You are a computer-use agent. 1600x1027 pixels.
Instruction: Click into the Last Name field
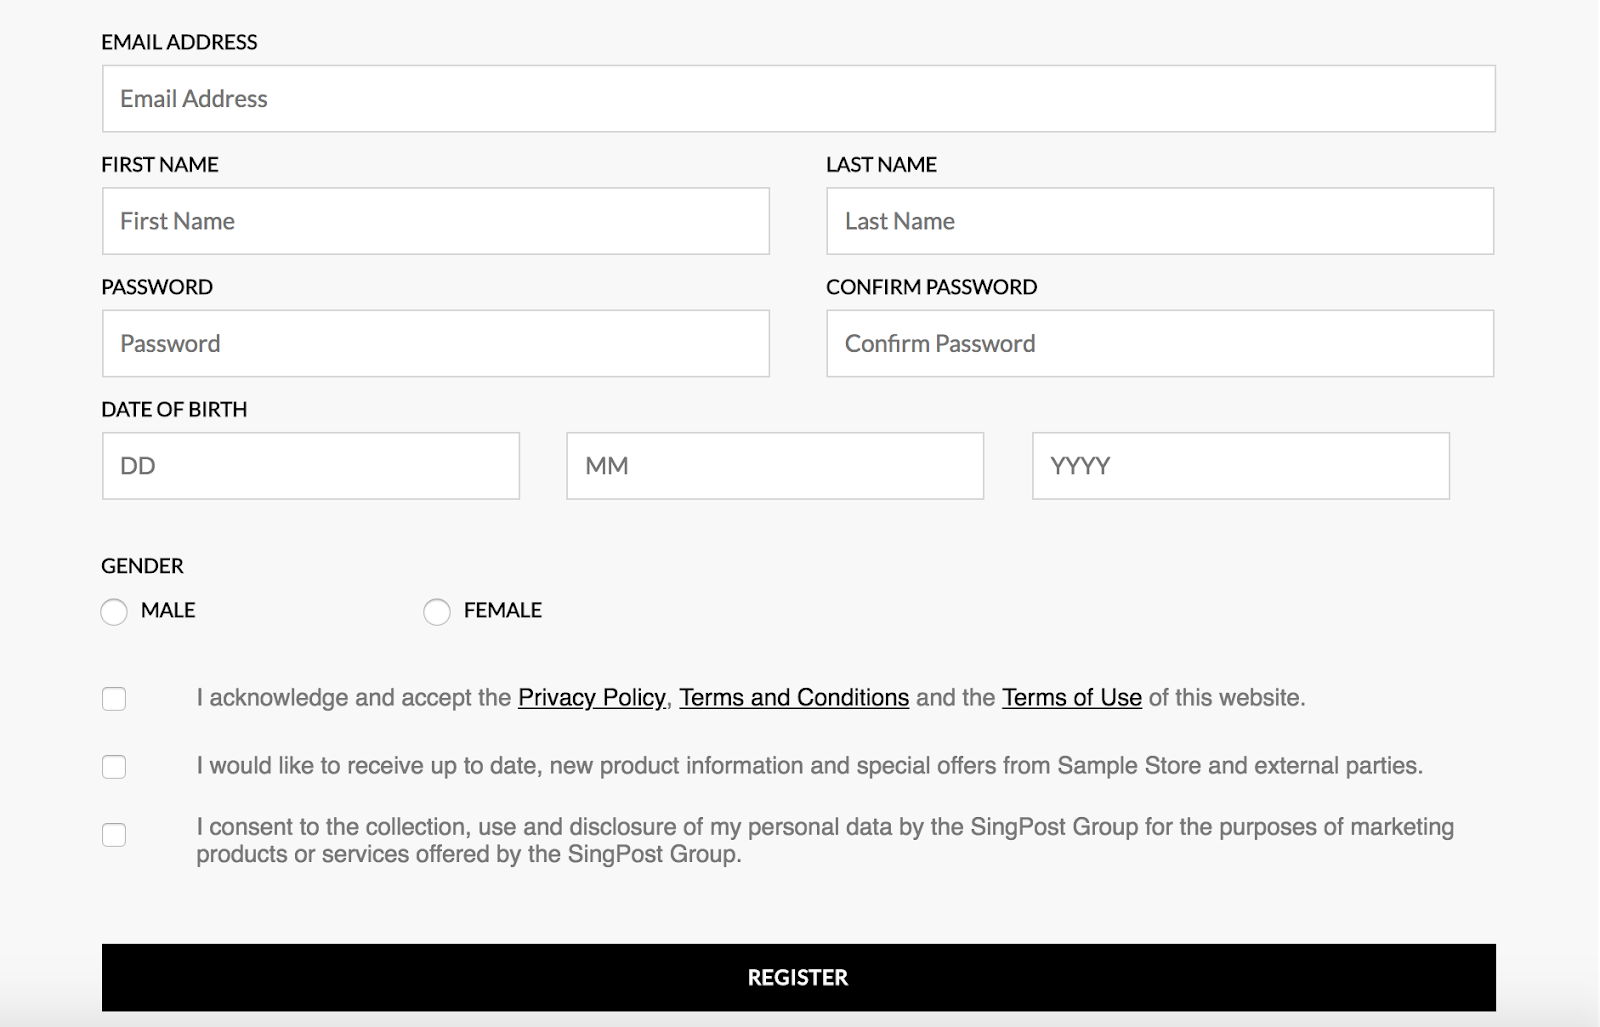(x=1159, y=220)
